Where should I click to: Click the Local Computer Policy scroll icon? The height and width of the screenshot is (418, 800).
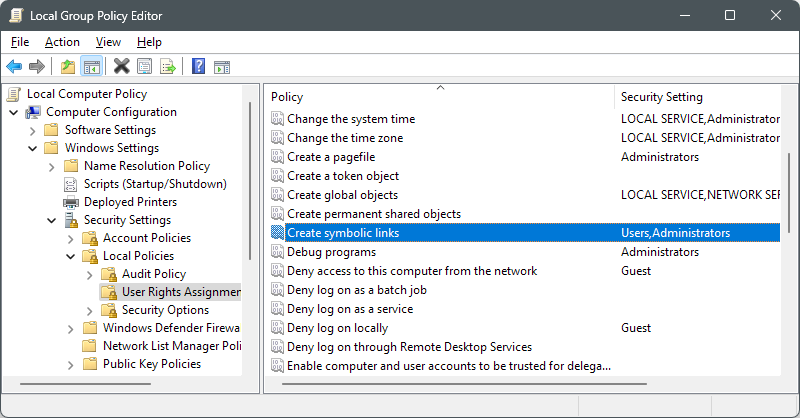14,94
